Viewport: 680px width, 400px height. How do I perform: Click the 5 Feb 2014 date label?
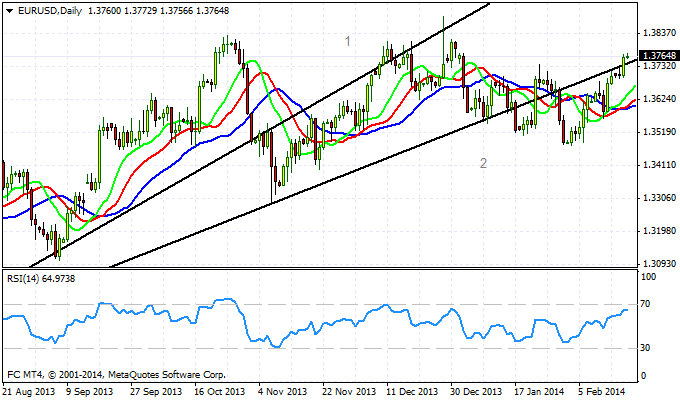coord(603,392)
